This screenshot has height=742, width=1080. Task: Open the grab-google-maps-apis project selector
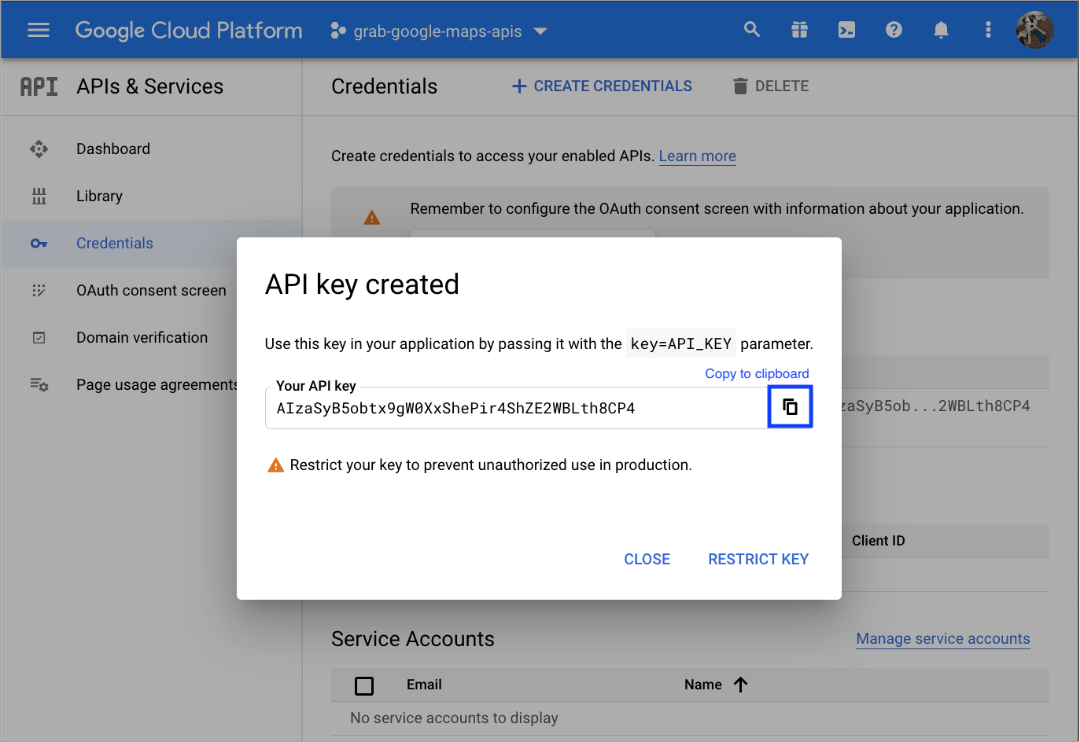(439, 31)
